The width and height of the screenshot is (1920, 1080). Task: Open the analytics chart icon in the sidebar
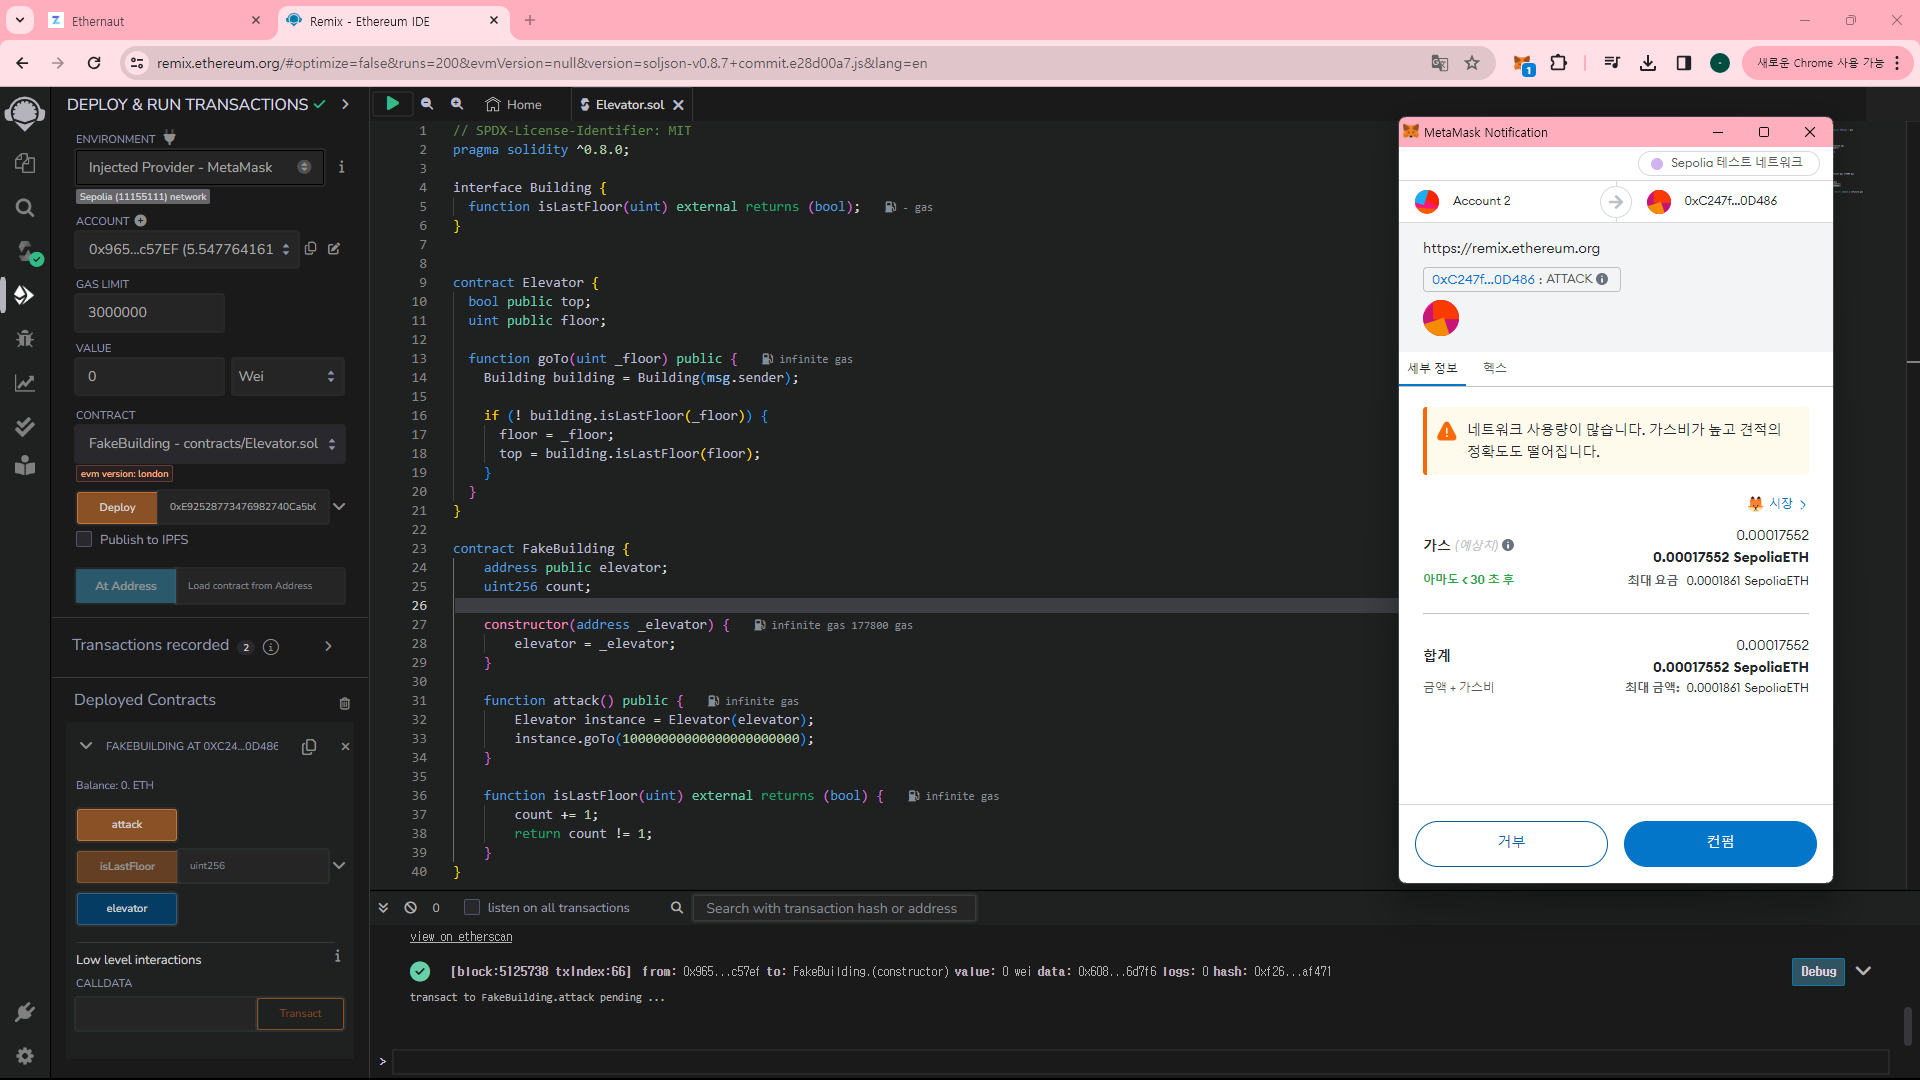click(25, 383)
